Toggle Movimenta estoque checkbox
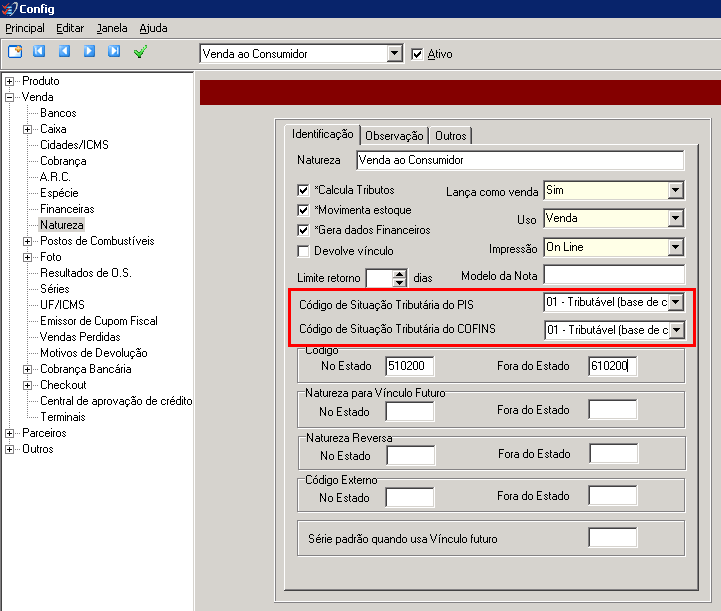721x611 pixels. [x=303, y=210]
